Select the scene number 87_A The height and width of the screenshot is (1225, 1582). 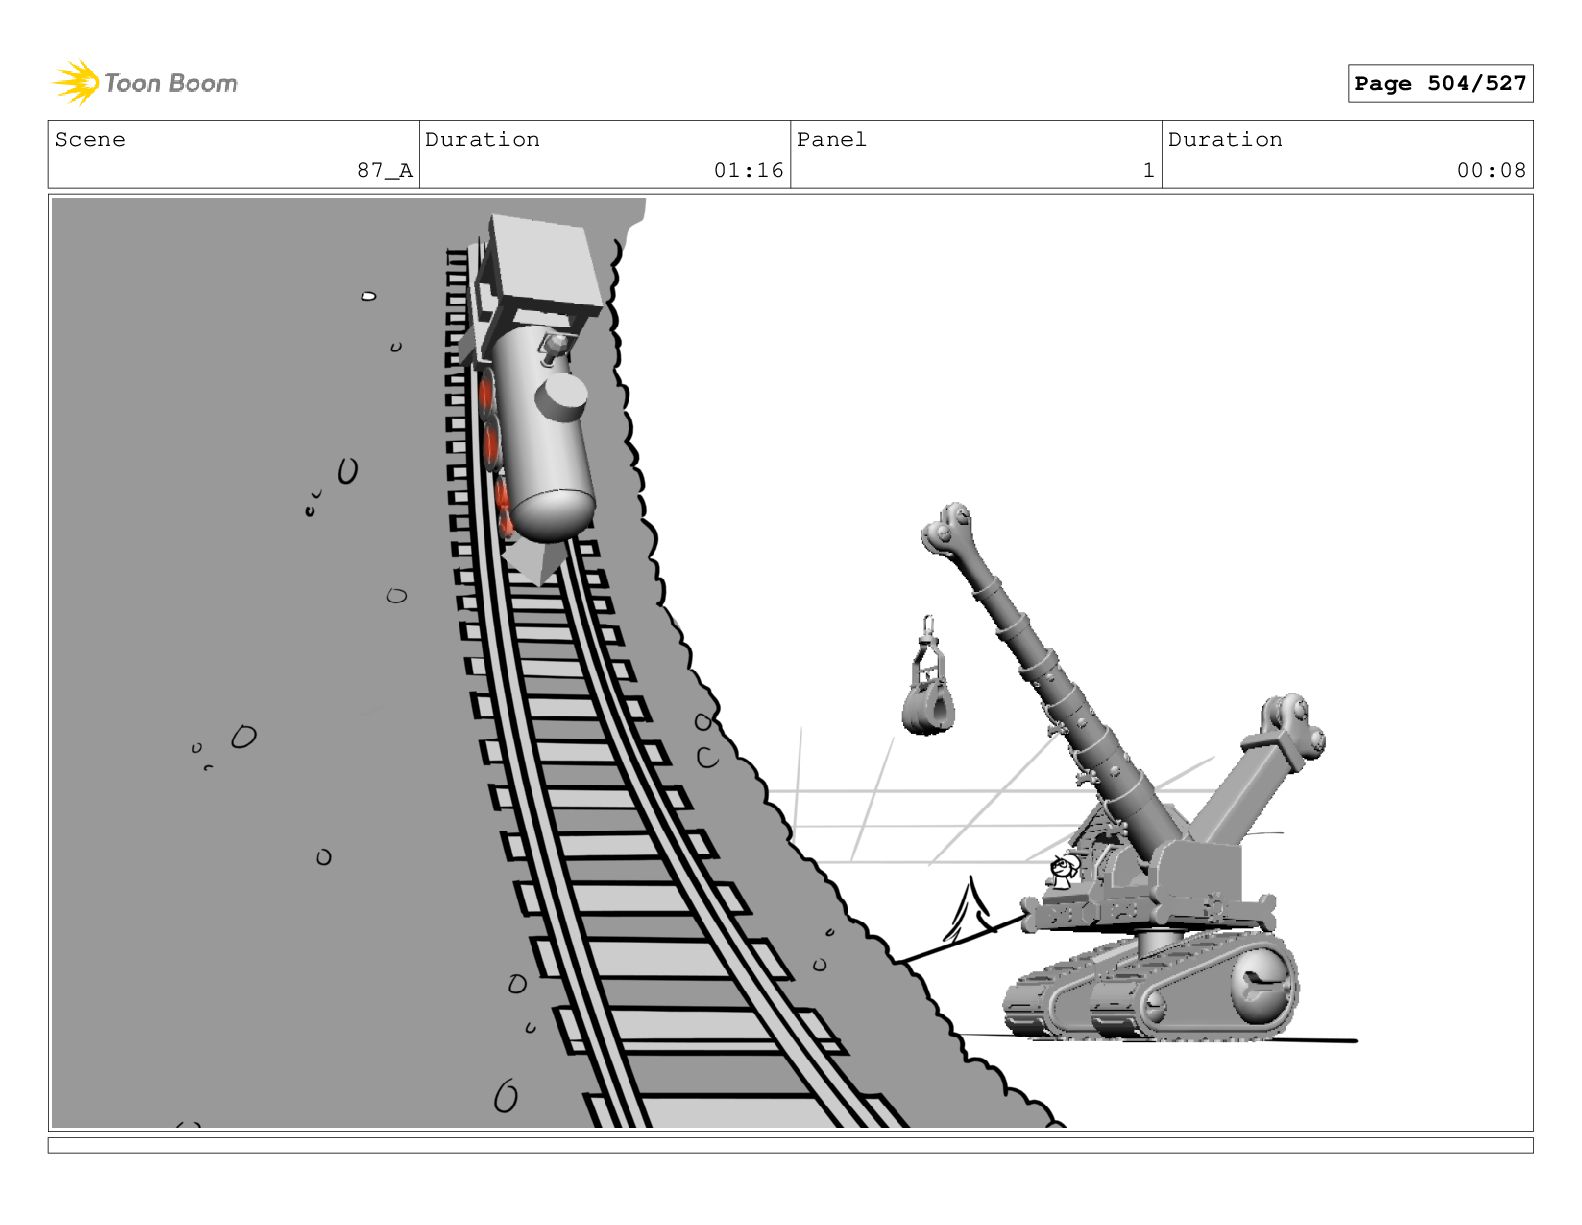[385, 171]
